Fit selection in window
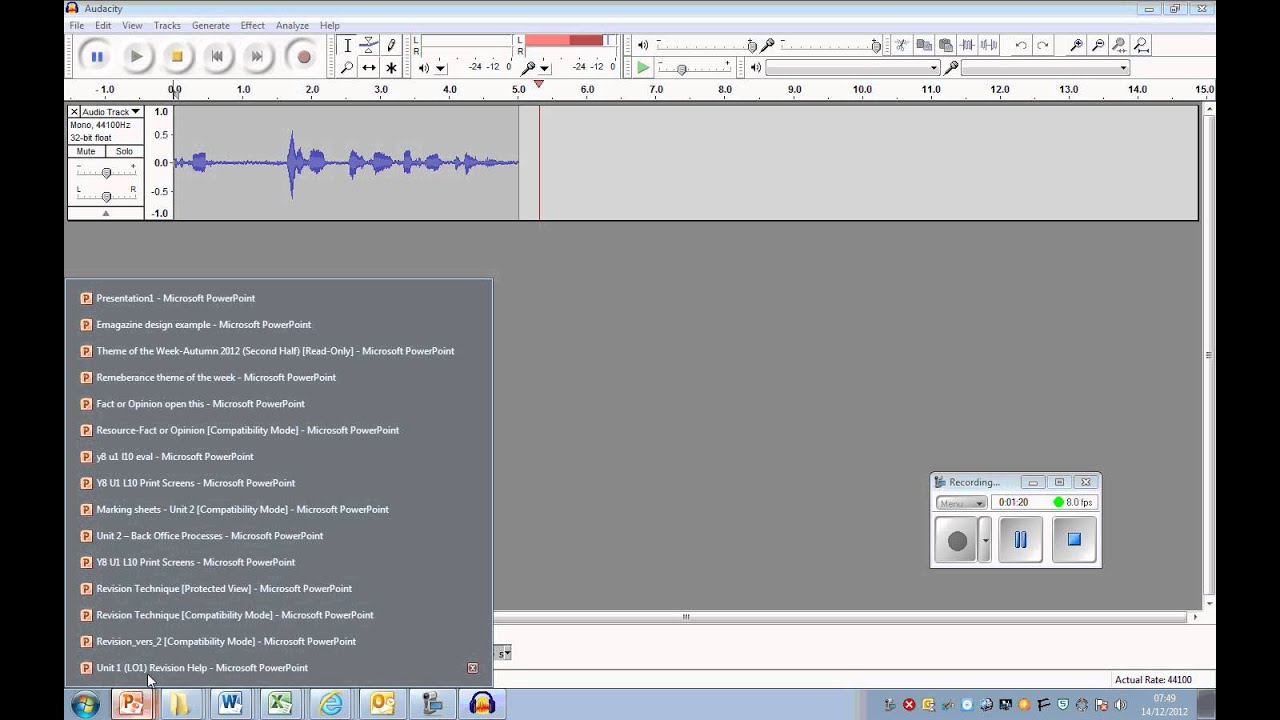 click(1120, 45)
